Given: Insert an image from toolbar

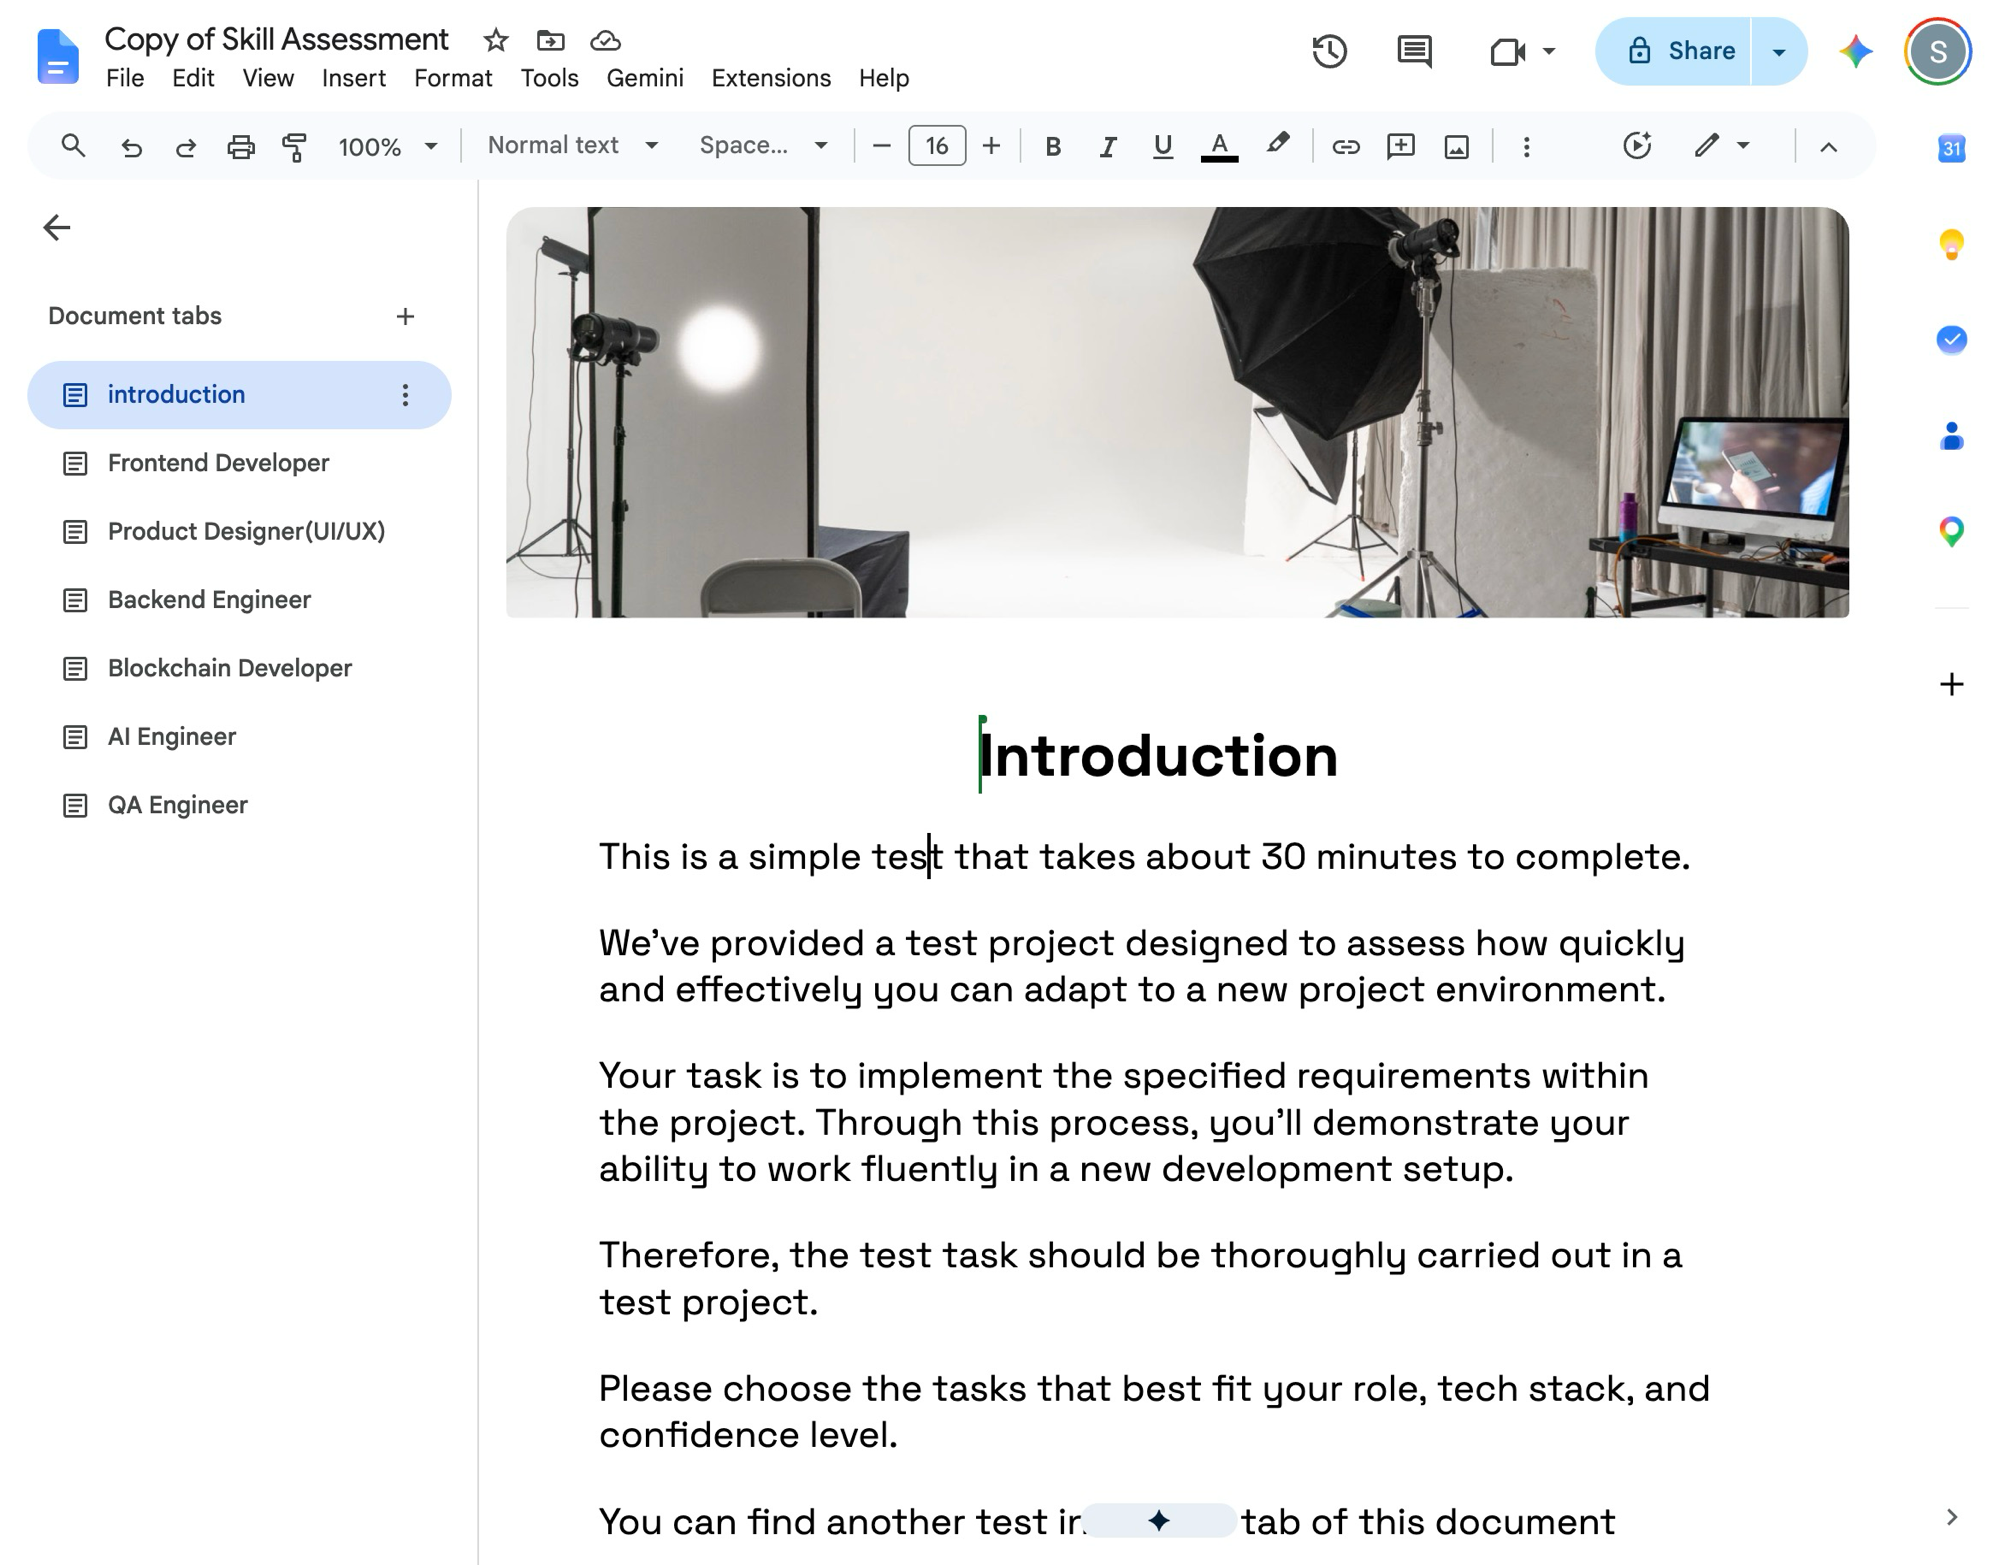Looking at the screenshot, I should pyautogui.click(x=1457, y=146).
